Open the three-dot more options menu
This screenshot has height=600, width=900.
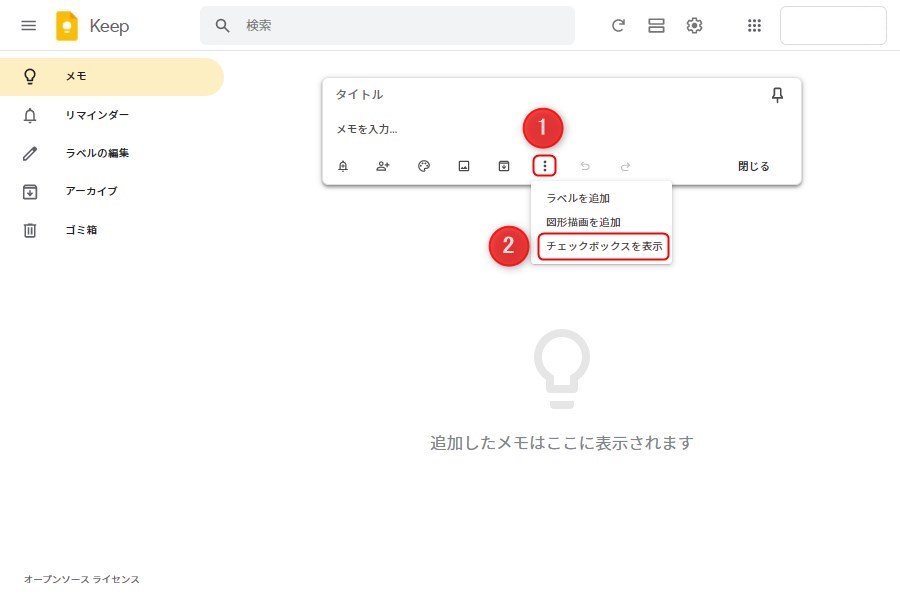click(544, 166)
